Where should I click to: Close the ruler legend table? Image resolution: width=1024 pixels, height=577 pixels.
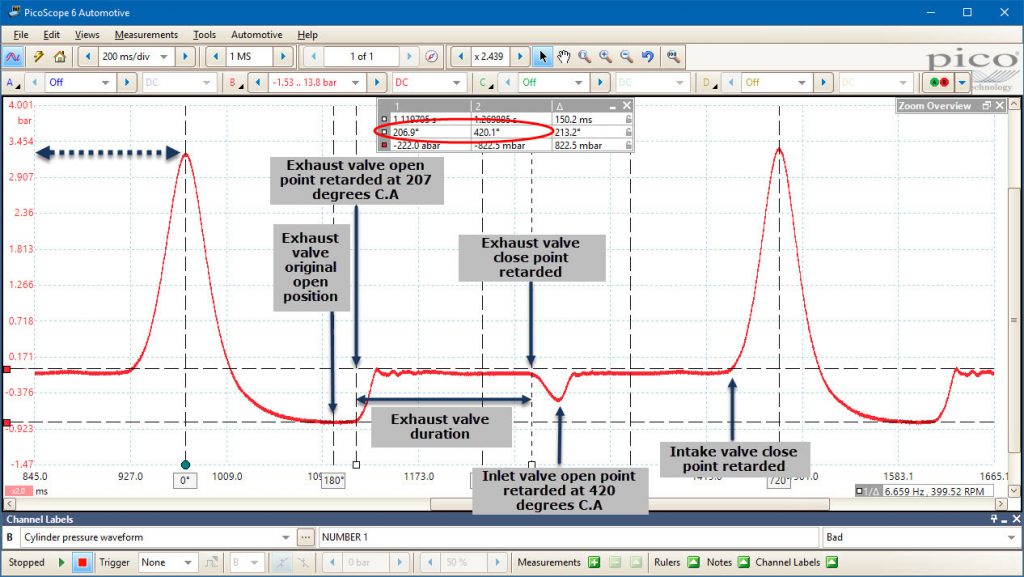tap(626, 105)
